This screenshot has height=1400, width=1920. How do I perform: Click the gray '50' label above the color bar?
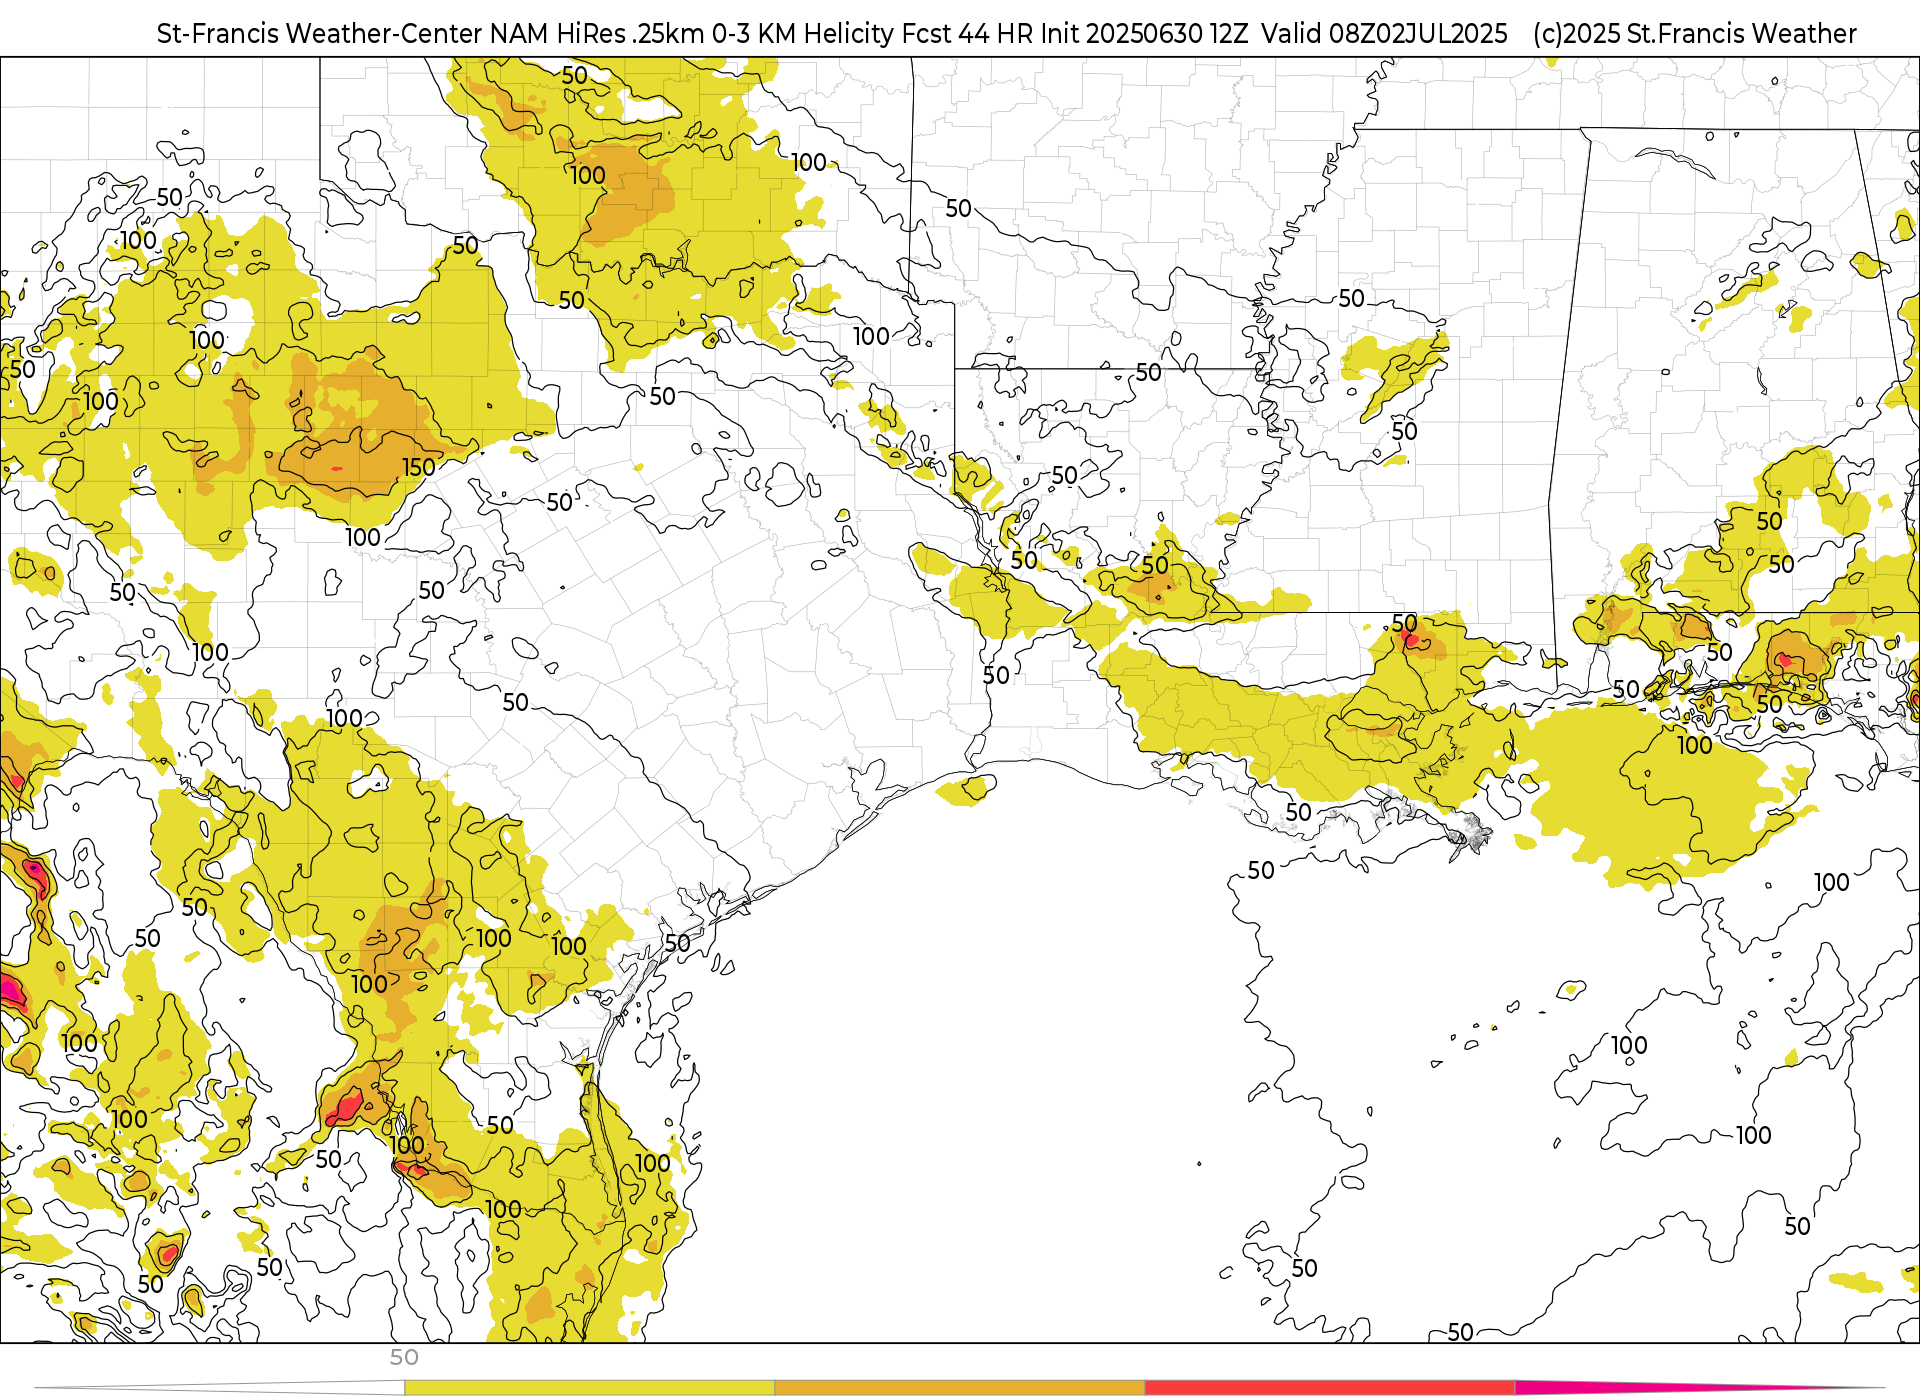[404, 1358]
